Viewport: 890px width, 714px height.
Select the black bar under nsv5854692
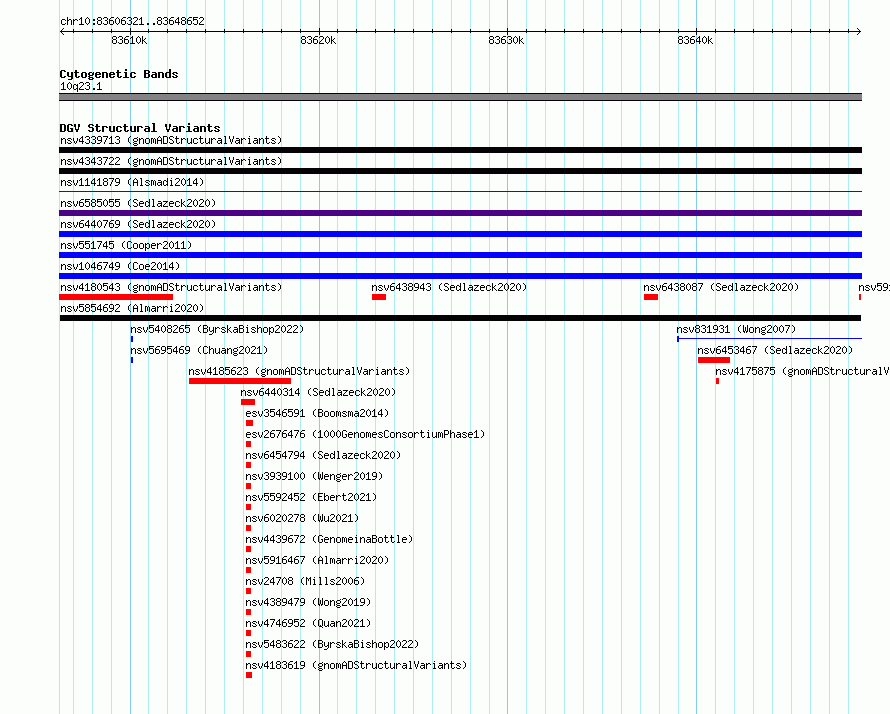(460, 318)
